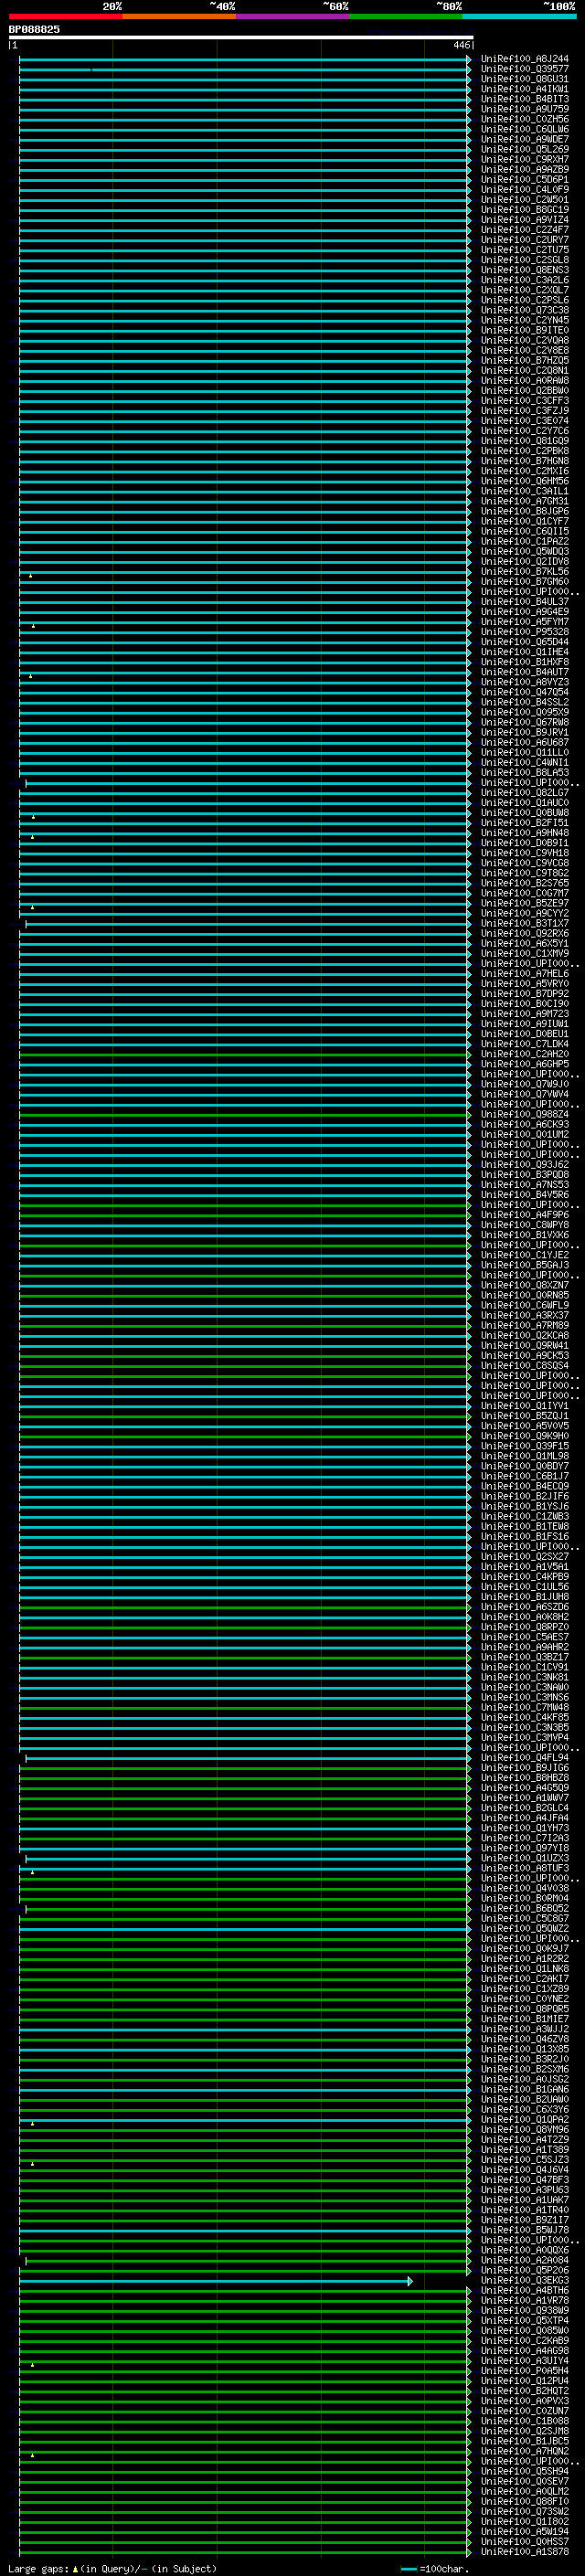This screenshot has height=2576, width=585.
Task: Select the UniRef100_Q3EKG3 label
Action: (x=524, y=2281)
